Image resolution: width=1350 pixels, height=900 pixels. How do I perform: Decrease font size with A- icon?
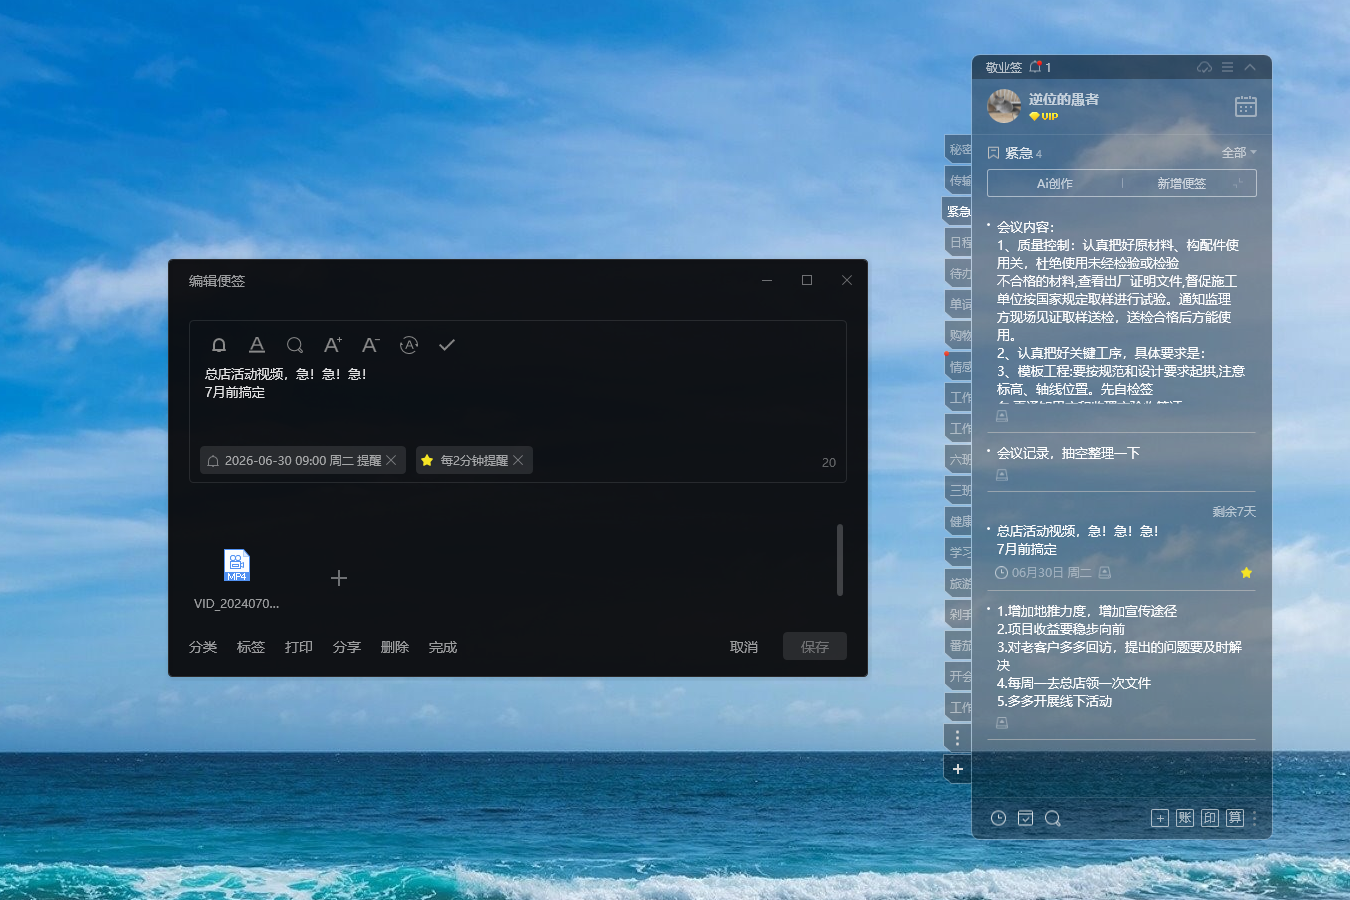[x=371, y=345]
